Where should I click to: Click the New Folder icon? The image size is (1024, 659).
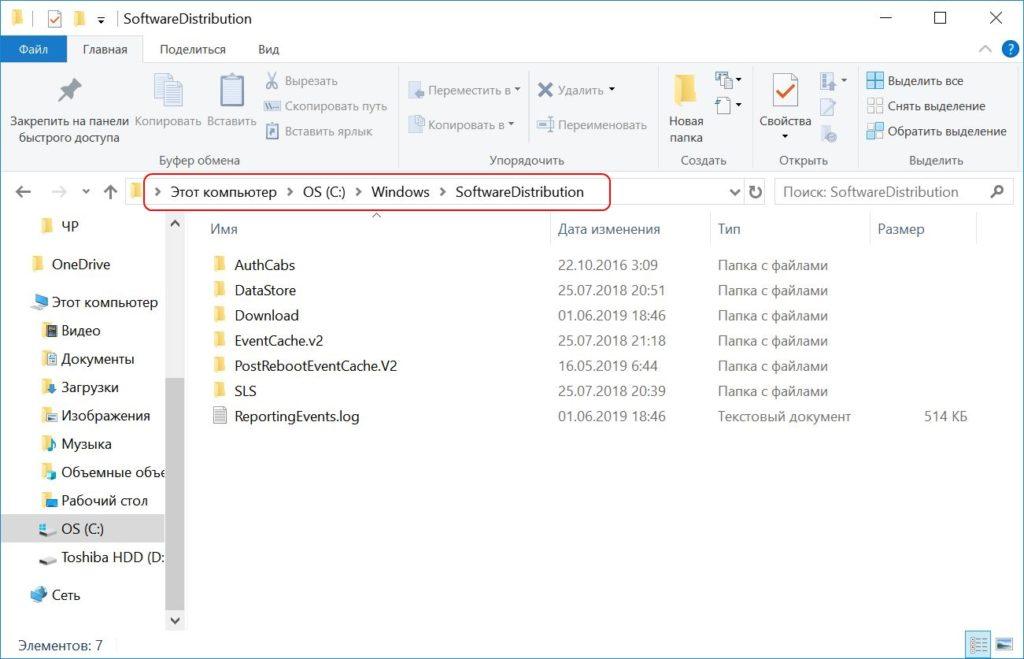tap(685, 92)
